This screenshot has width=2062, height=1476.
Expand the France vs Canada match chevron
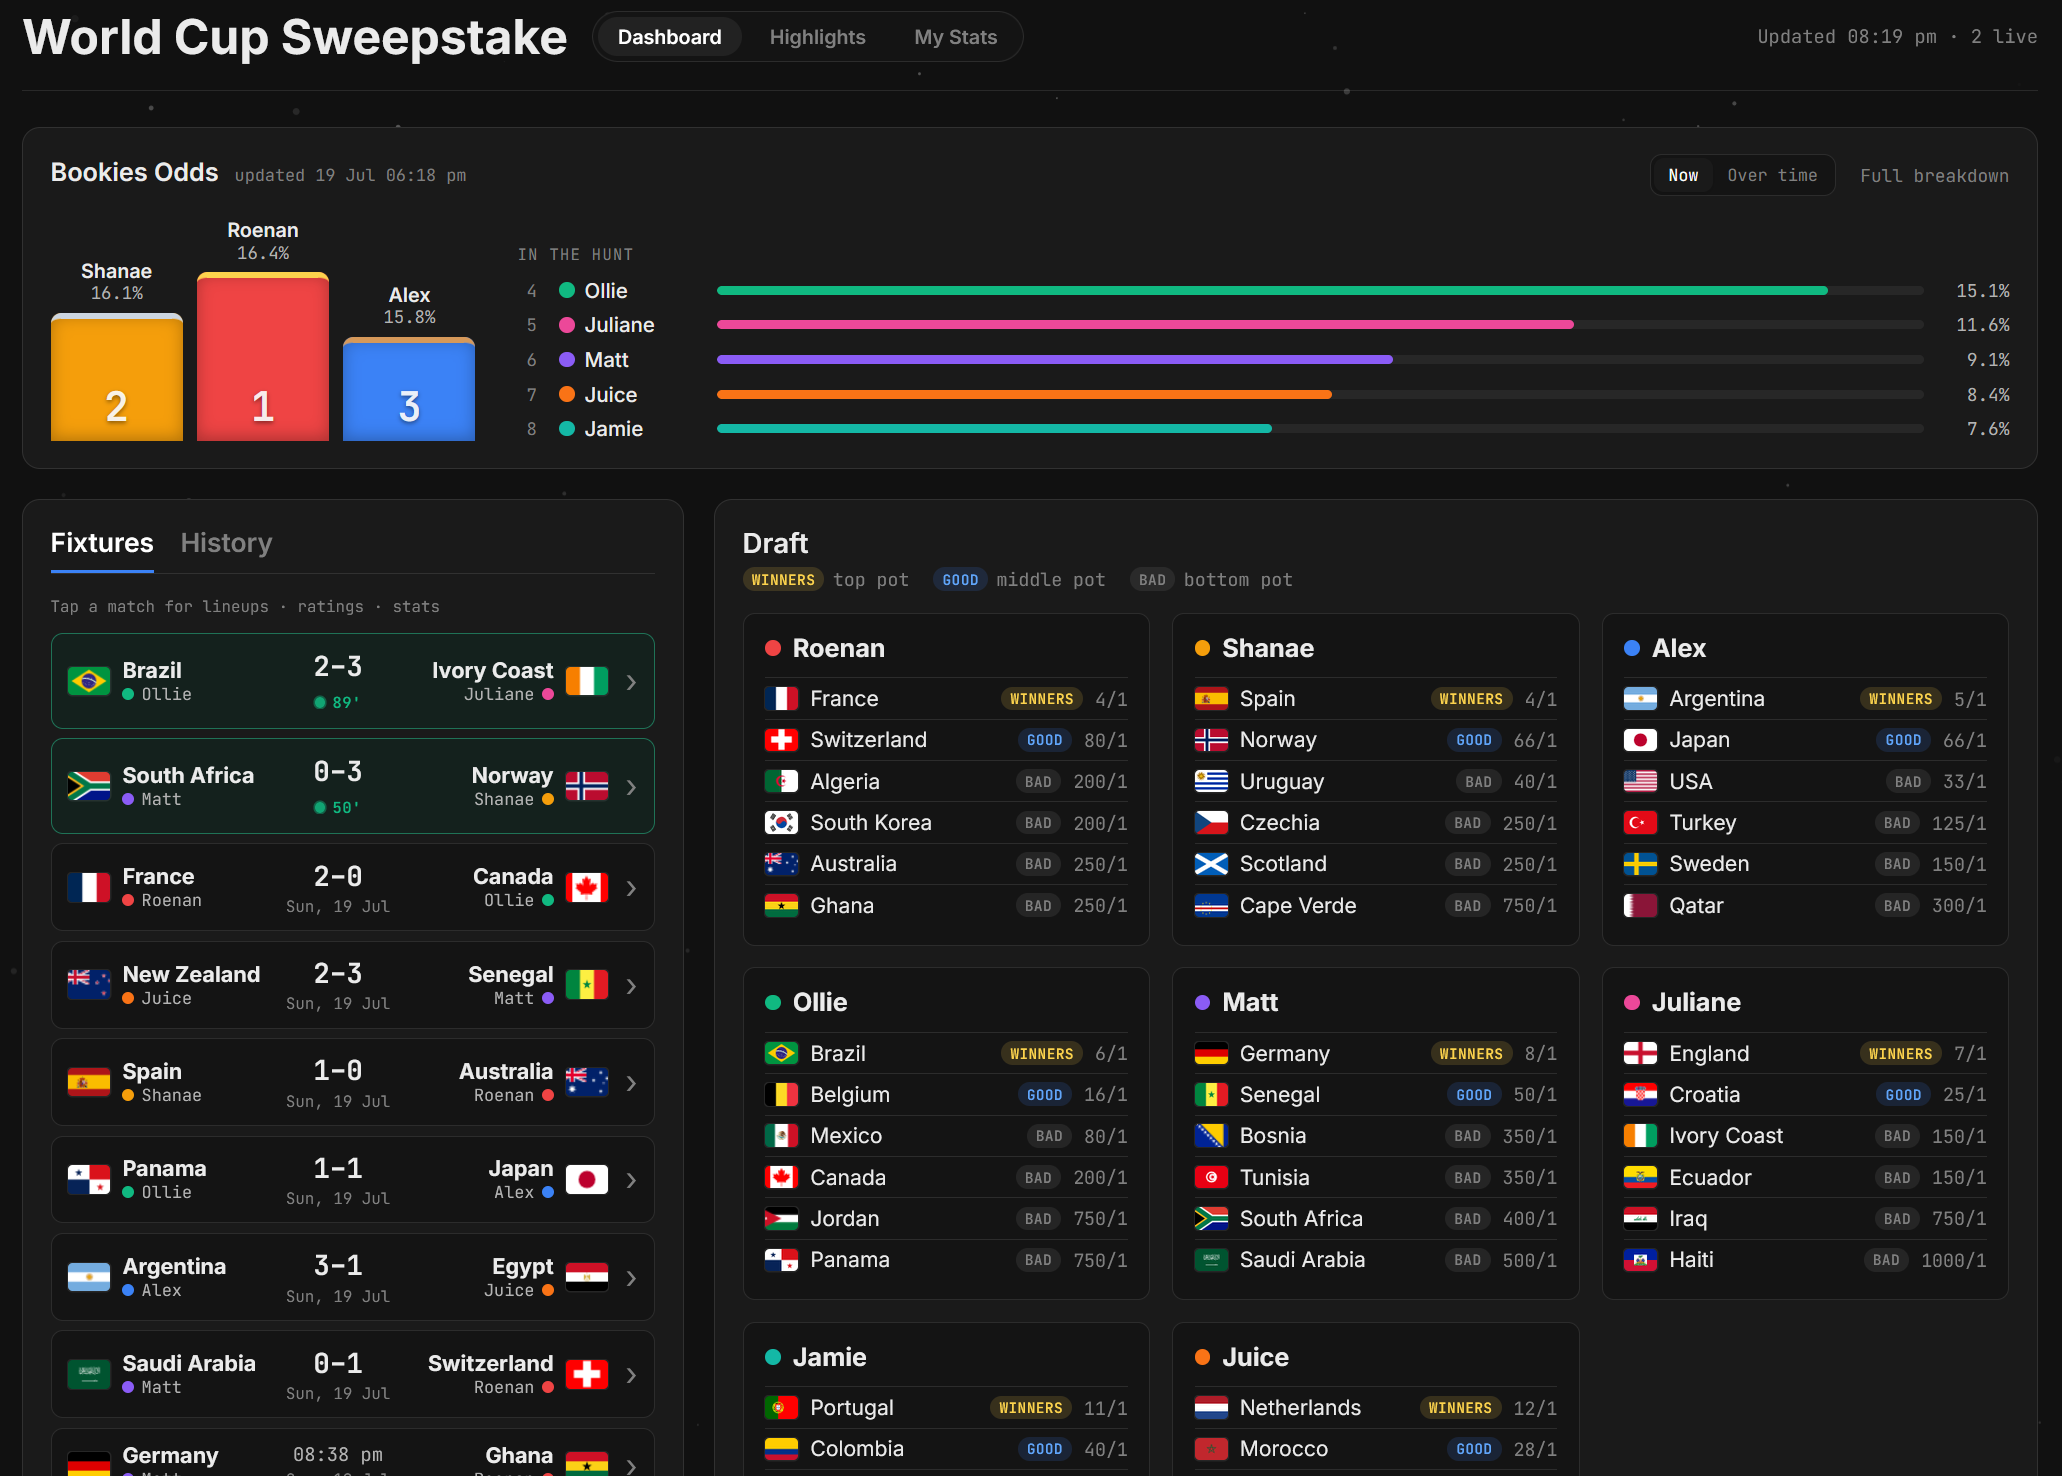631,888
